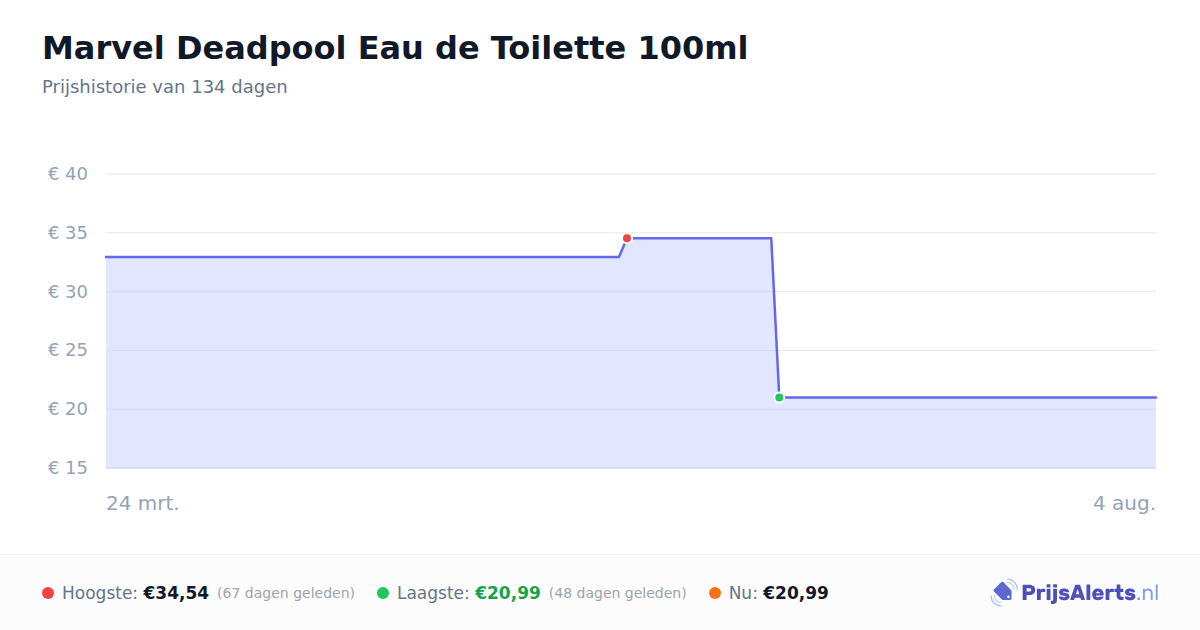
Task: Click the highest price value €34,54
Action: pyautogui.click(x=176, y=593)
